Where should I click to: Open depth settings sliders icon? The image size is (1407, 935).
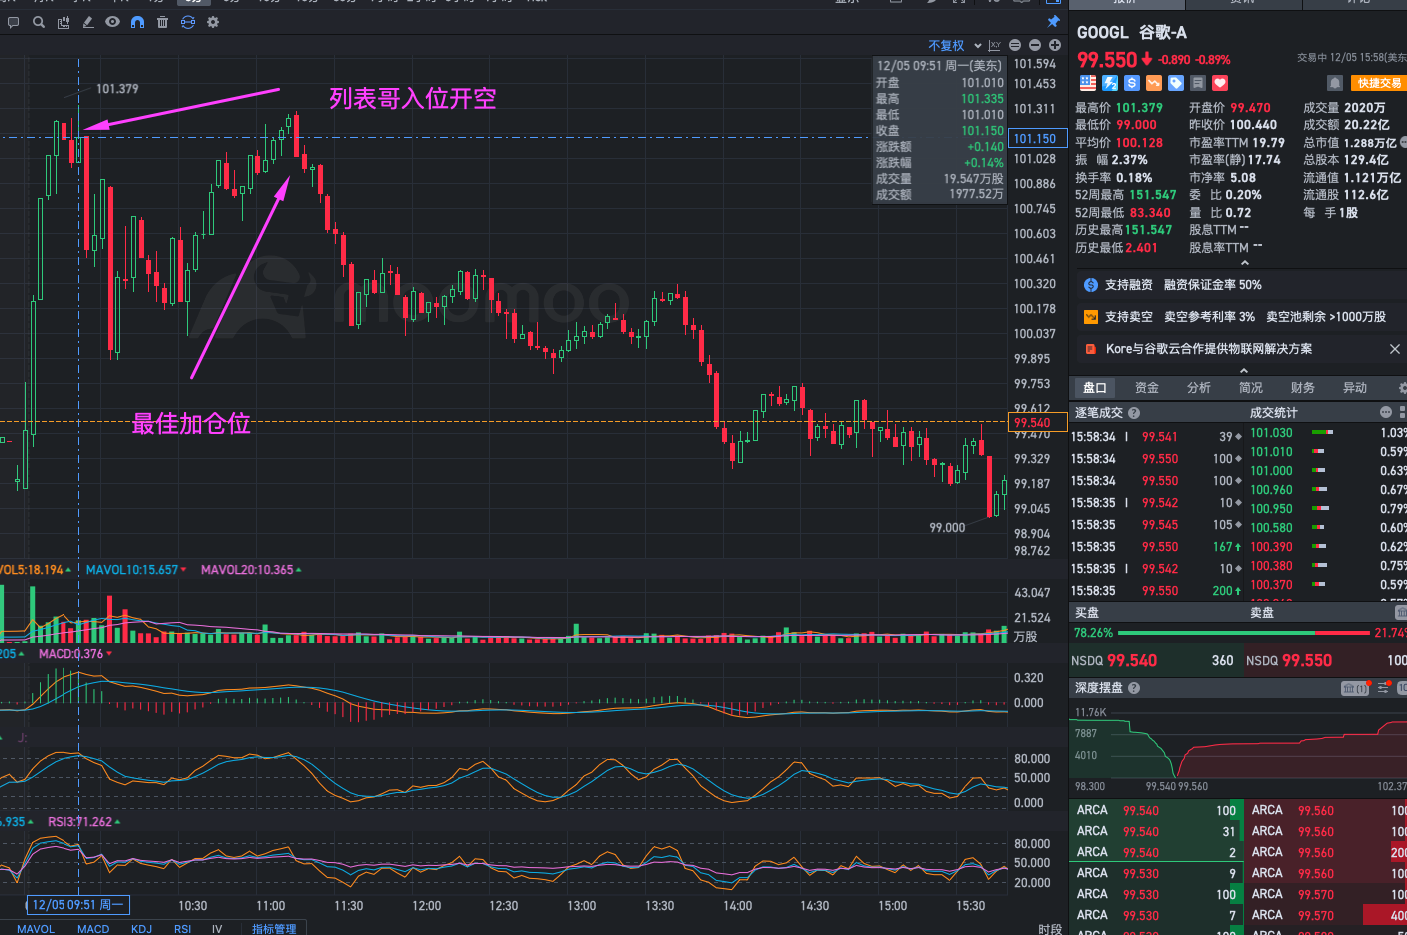click(x=1383, y=688)
